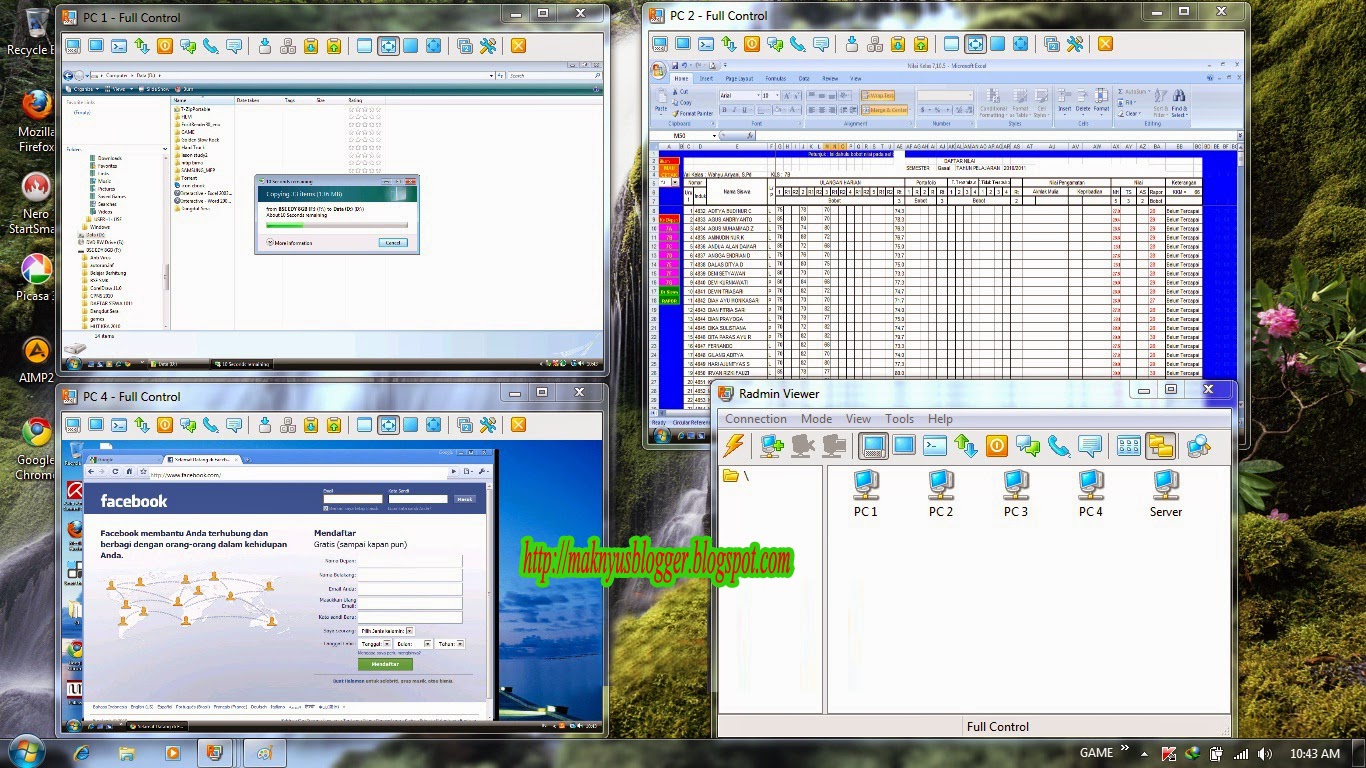Click copy progress bar in PC 1 dialog

[336, 225]
